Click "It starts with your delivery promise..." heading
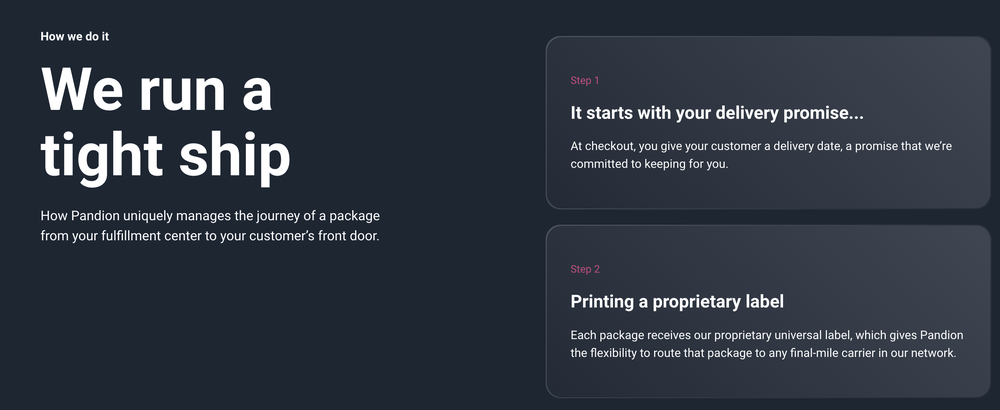This screenshot has width=1000, height=410. [x=716, y=112]
